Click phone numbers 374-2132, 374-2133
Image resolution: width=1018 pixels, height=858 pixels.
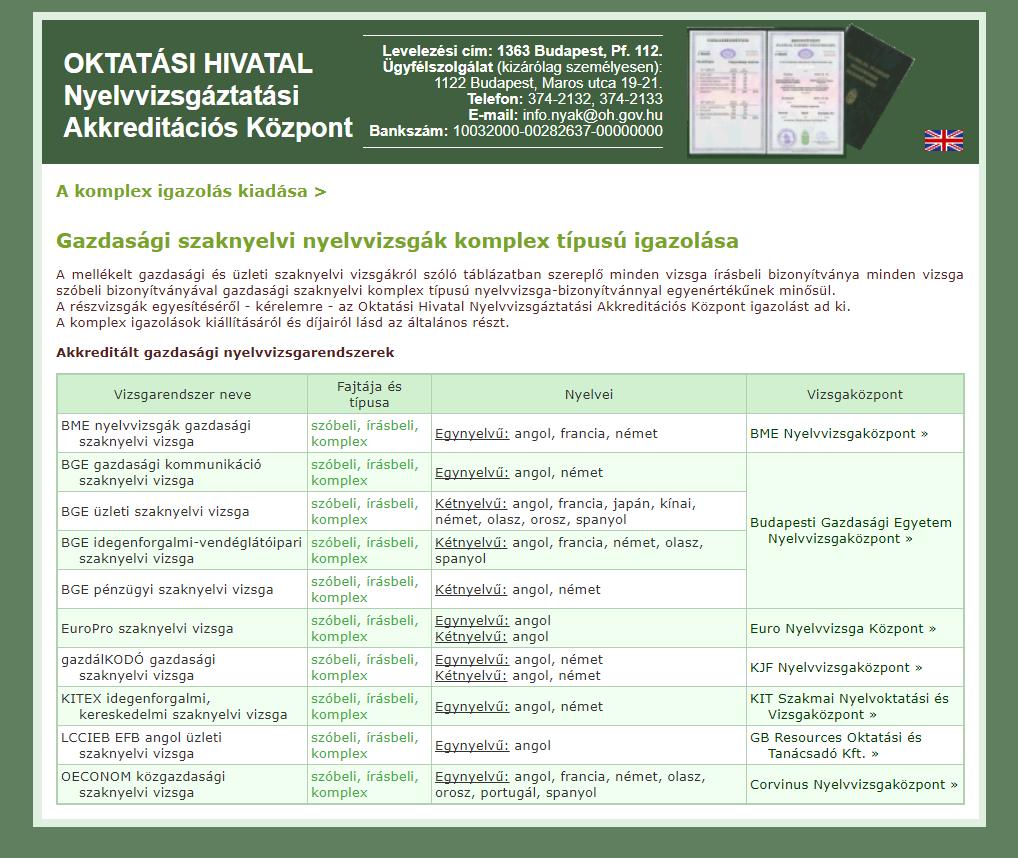595,99
